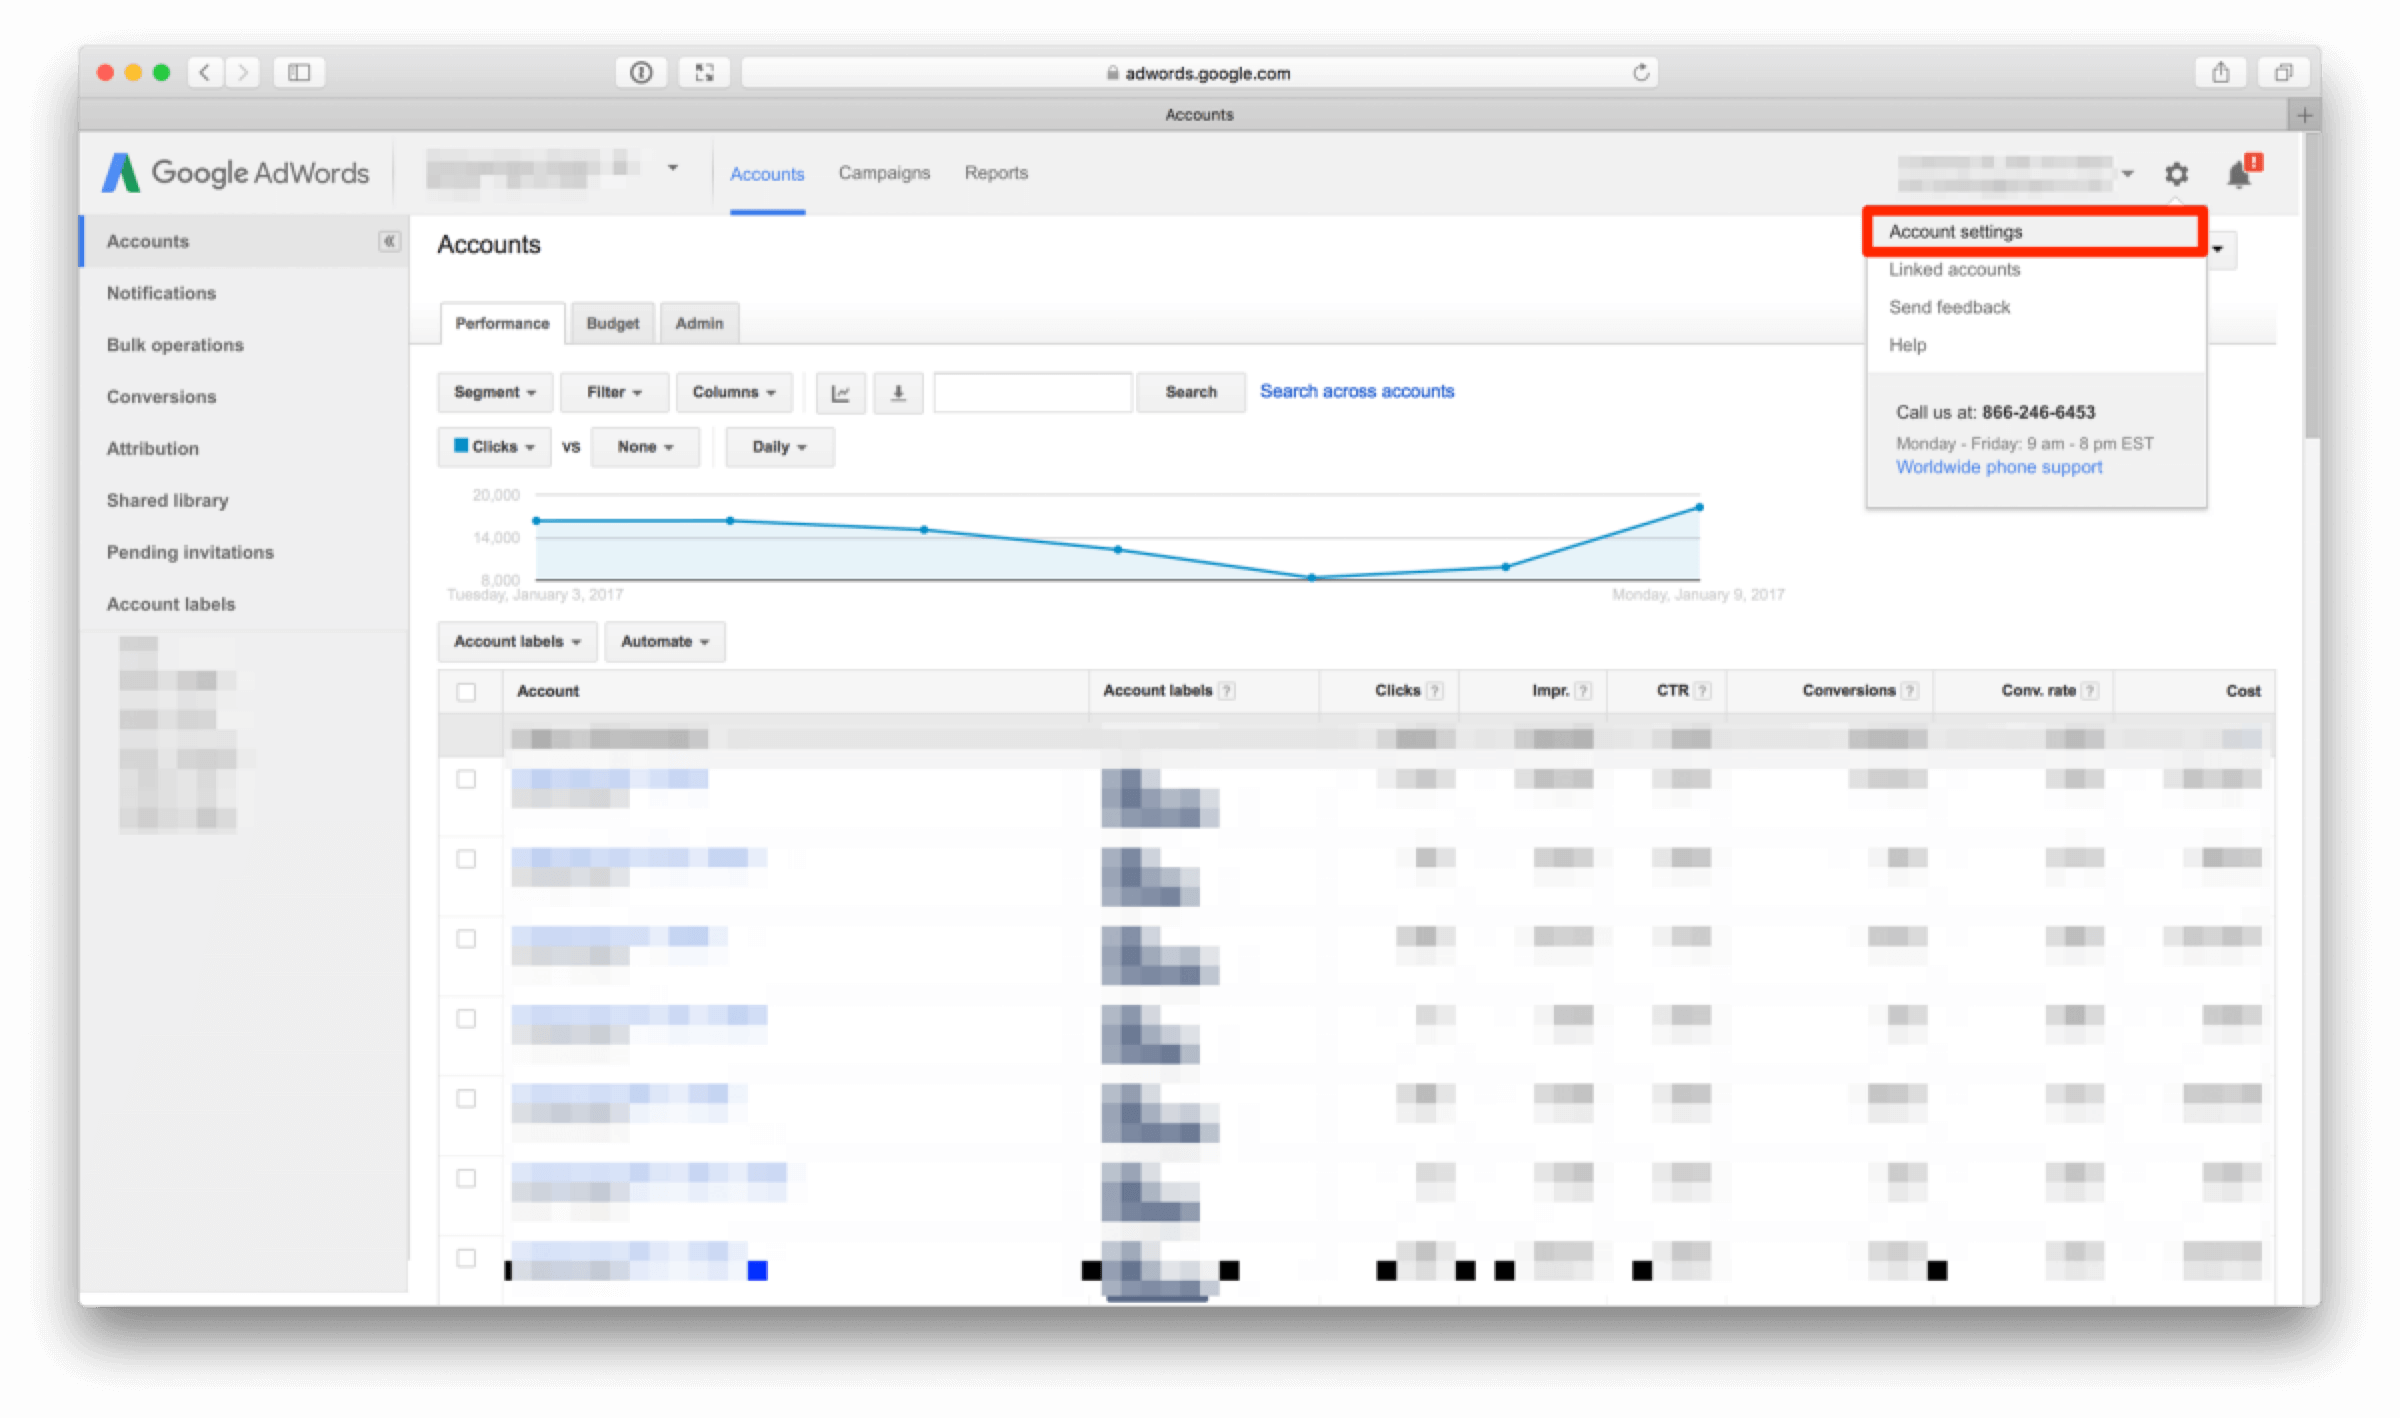Open Worldwide phone support link
The image size is (2400, 1418).
tap(1998, 467)
